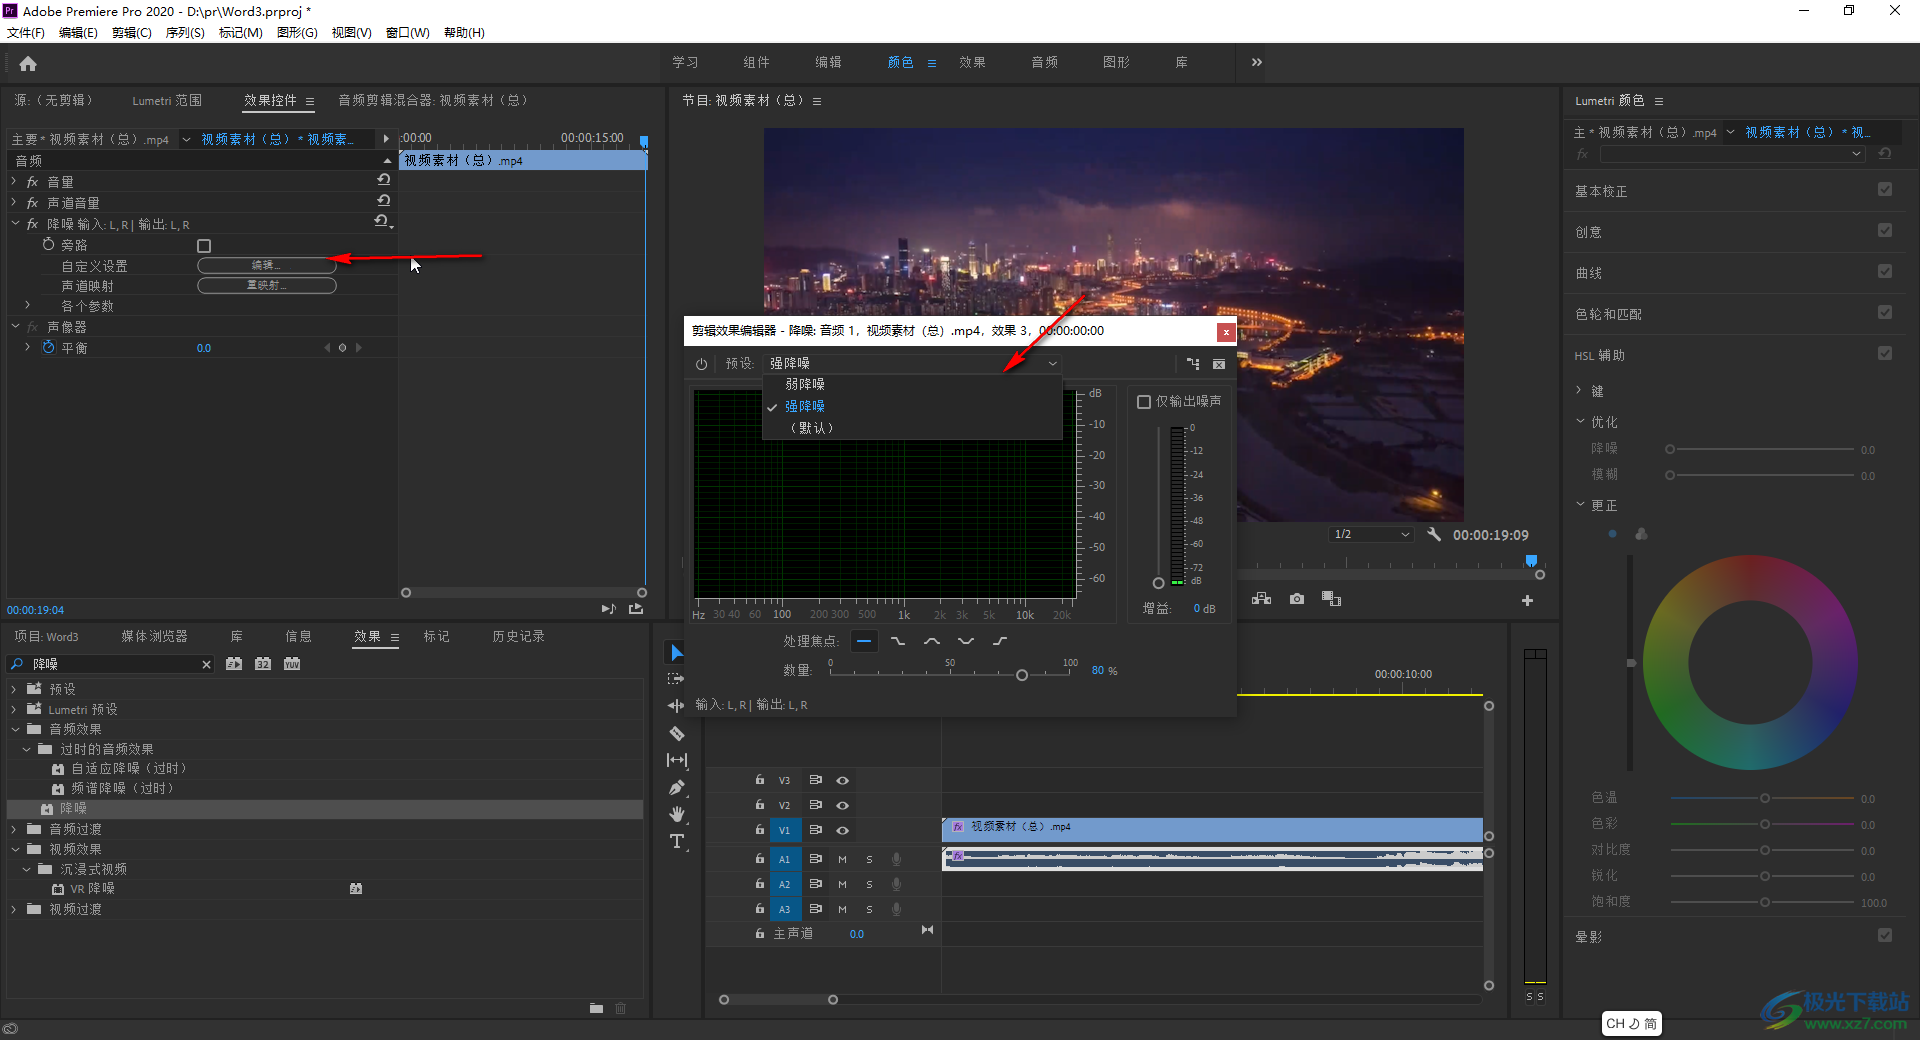This screenshot has width=1920, height=1040.
Task: Toggle 色轮和匹配 checkbox
Action: [x=1885, y=313]
